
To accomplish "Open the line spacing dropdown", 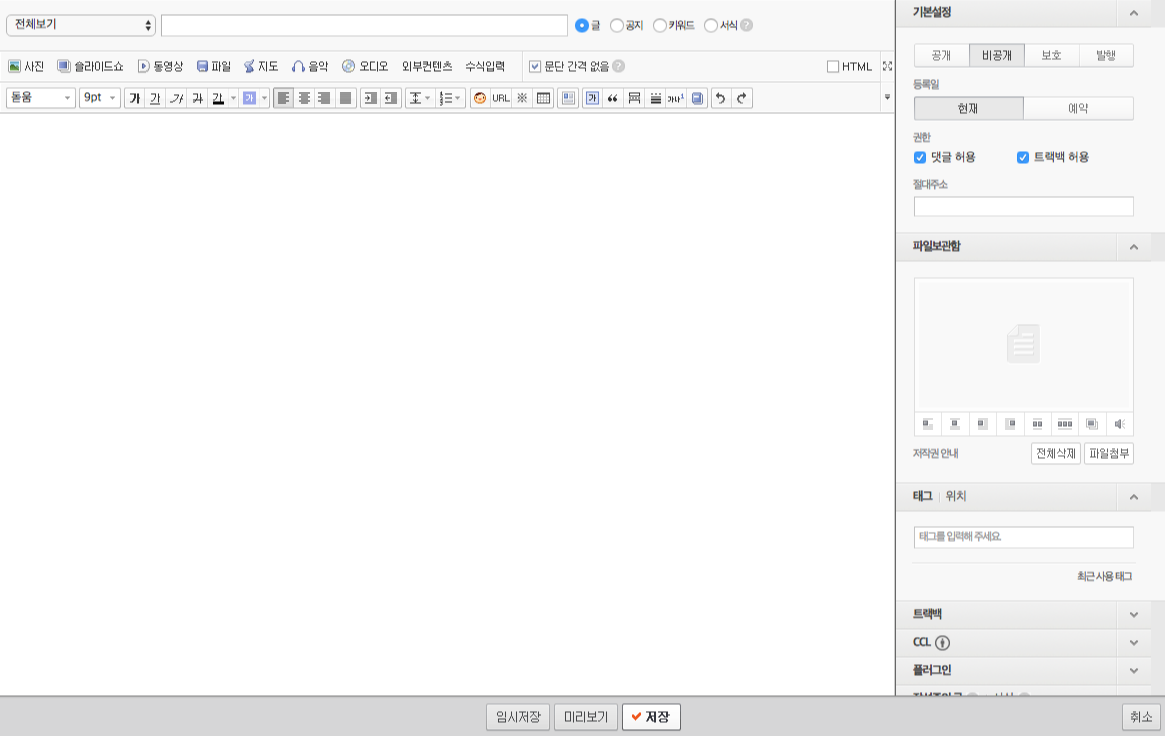I will pyautogui.click(x=420, y=98).
